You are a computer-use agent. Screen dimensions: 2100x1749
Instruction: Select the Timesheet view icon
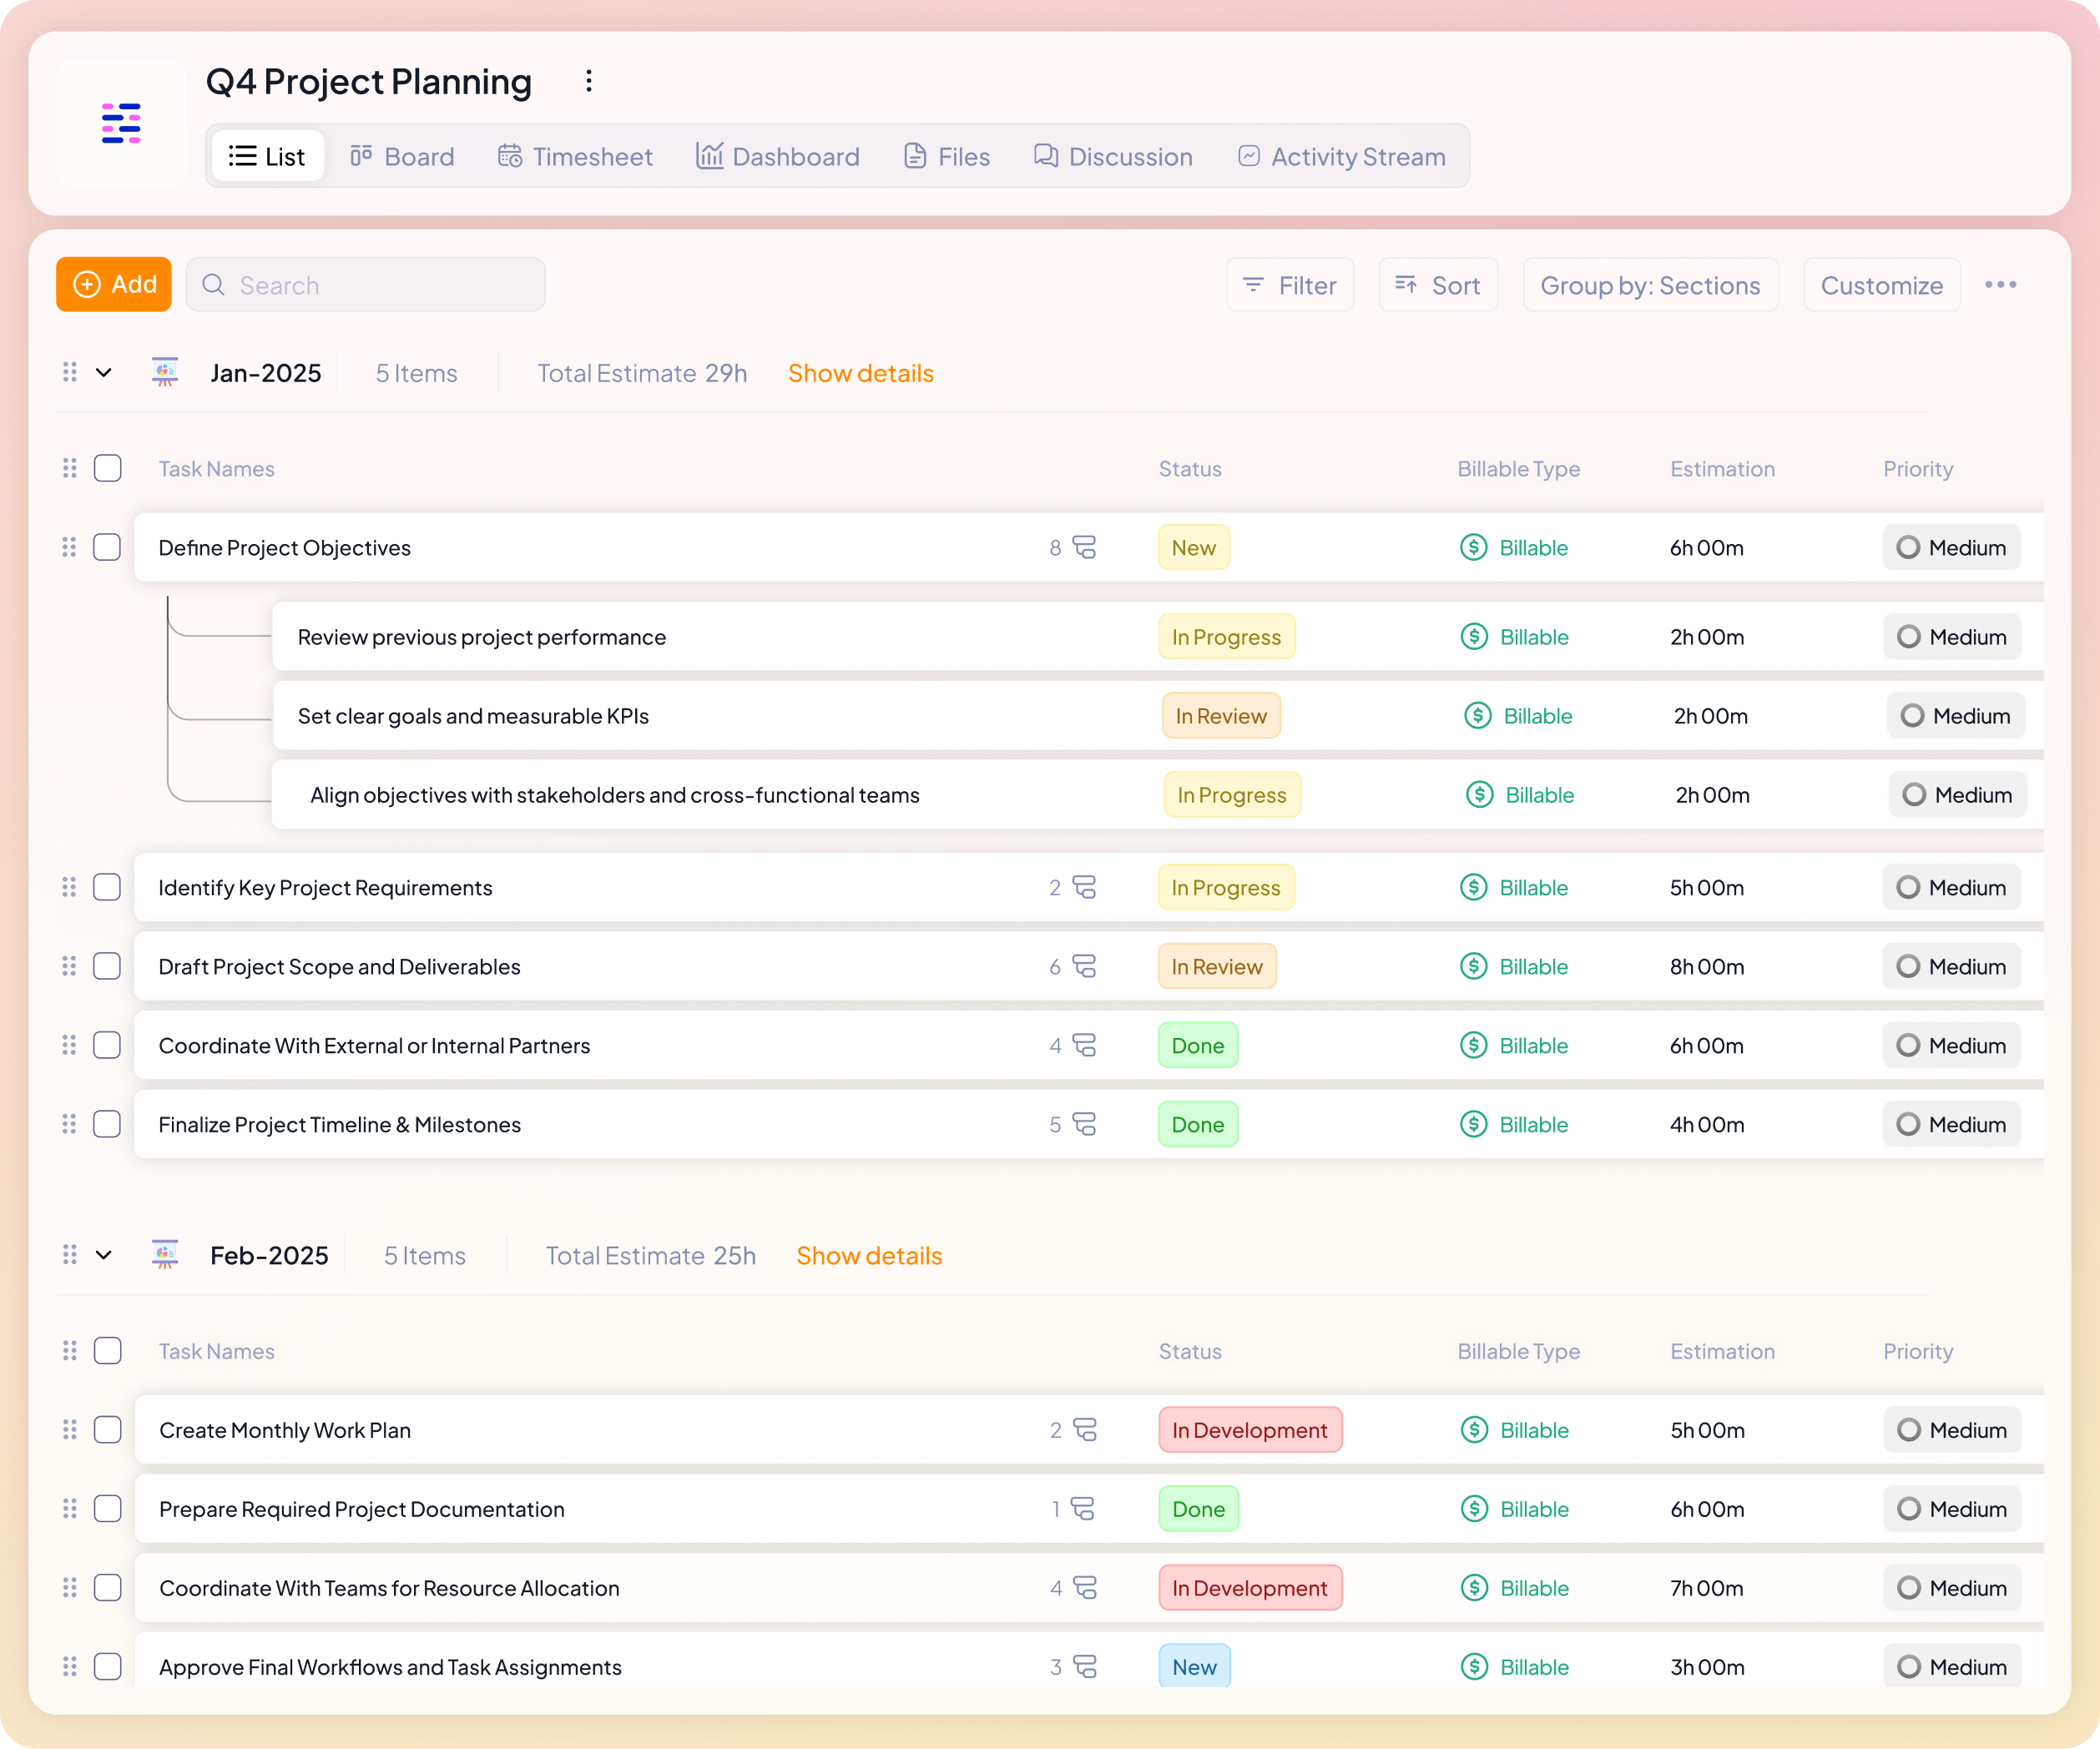pyautogui.click(x=509, y=156)
